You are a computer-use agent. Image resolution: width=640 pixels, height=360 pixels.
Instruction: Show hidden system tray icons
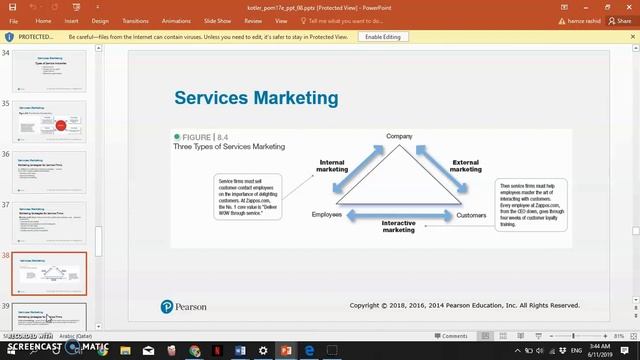click(x=518, y=351)
